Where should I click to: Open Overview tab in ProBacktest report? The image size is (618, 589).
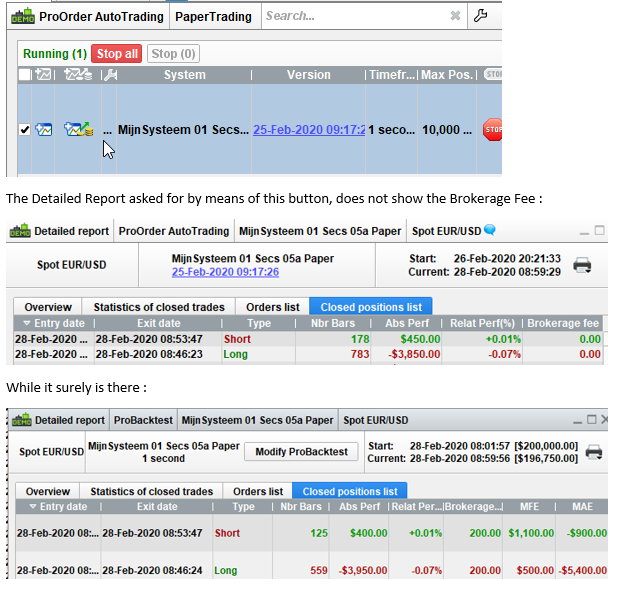click(x=48, y=491)
